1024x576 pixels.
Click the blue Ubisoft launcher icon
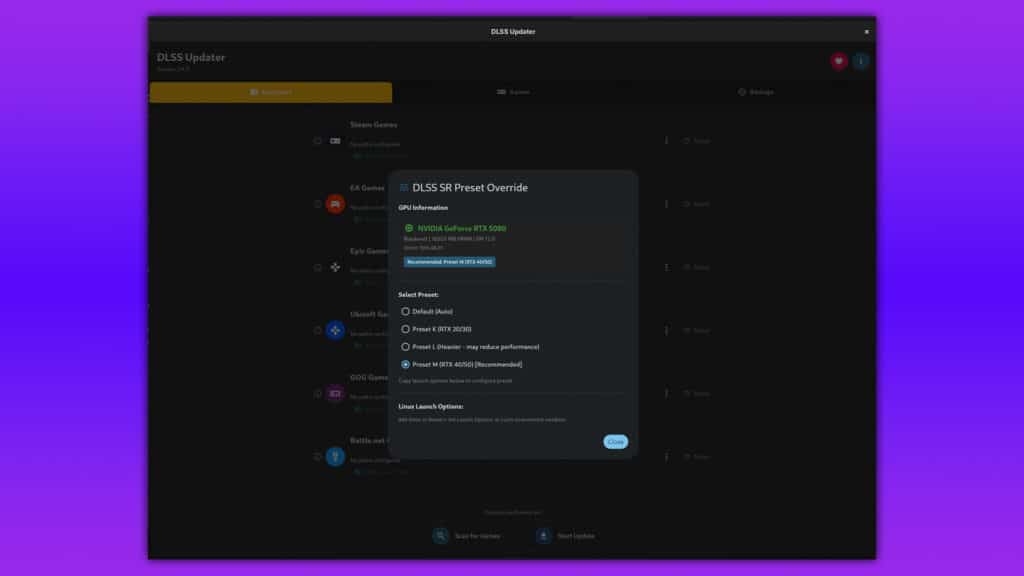click(335, 330)
